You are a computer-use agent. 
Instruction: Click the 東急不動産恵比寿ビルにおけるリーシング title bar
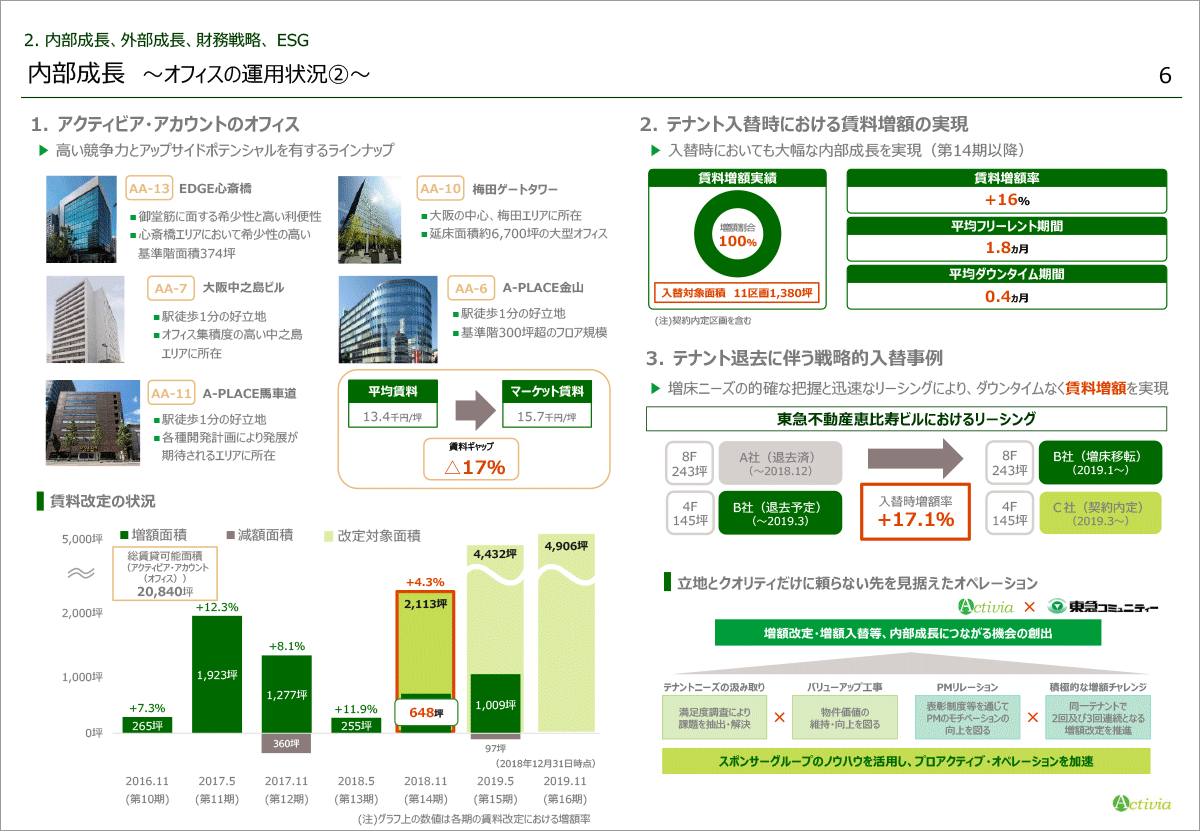(x=906, y=418)
